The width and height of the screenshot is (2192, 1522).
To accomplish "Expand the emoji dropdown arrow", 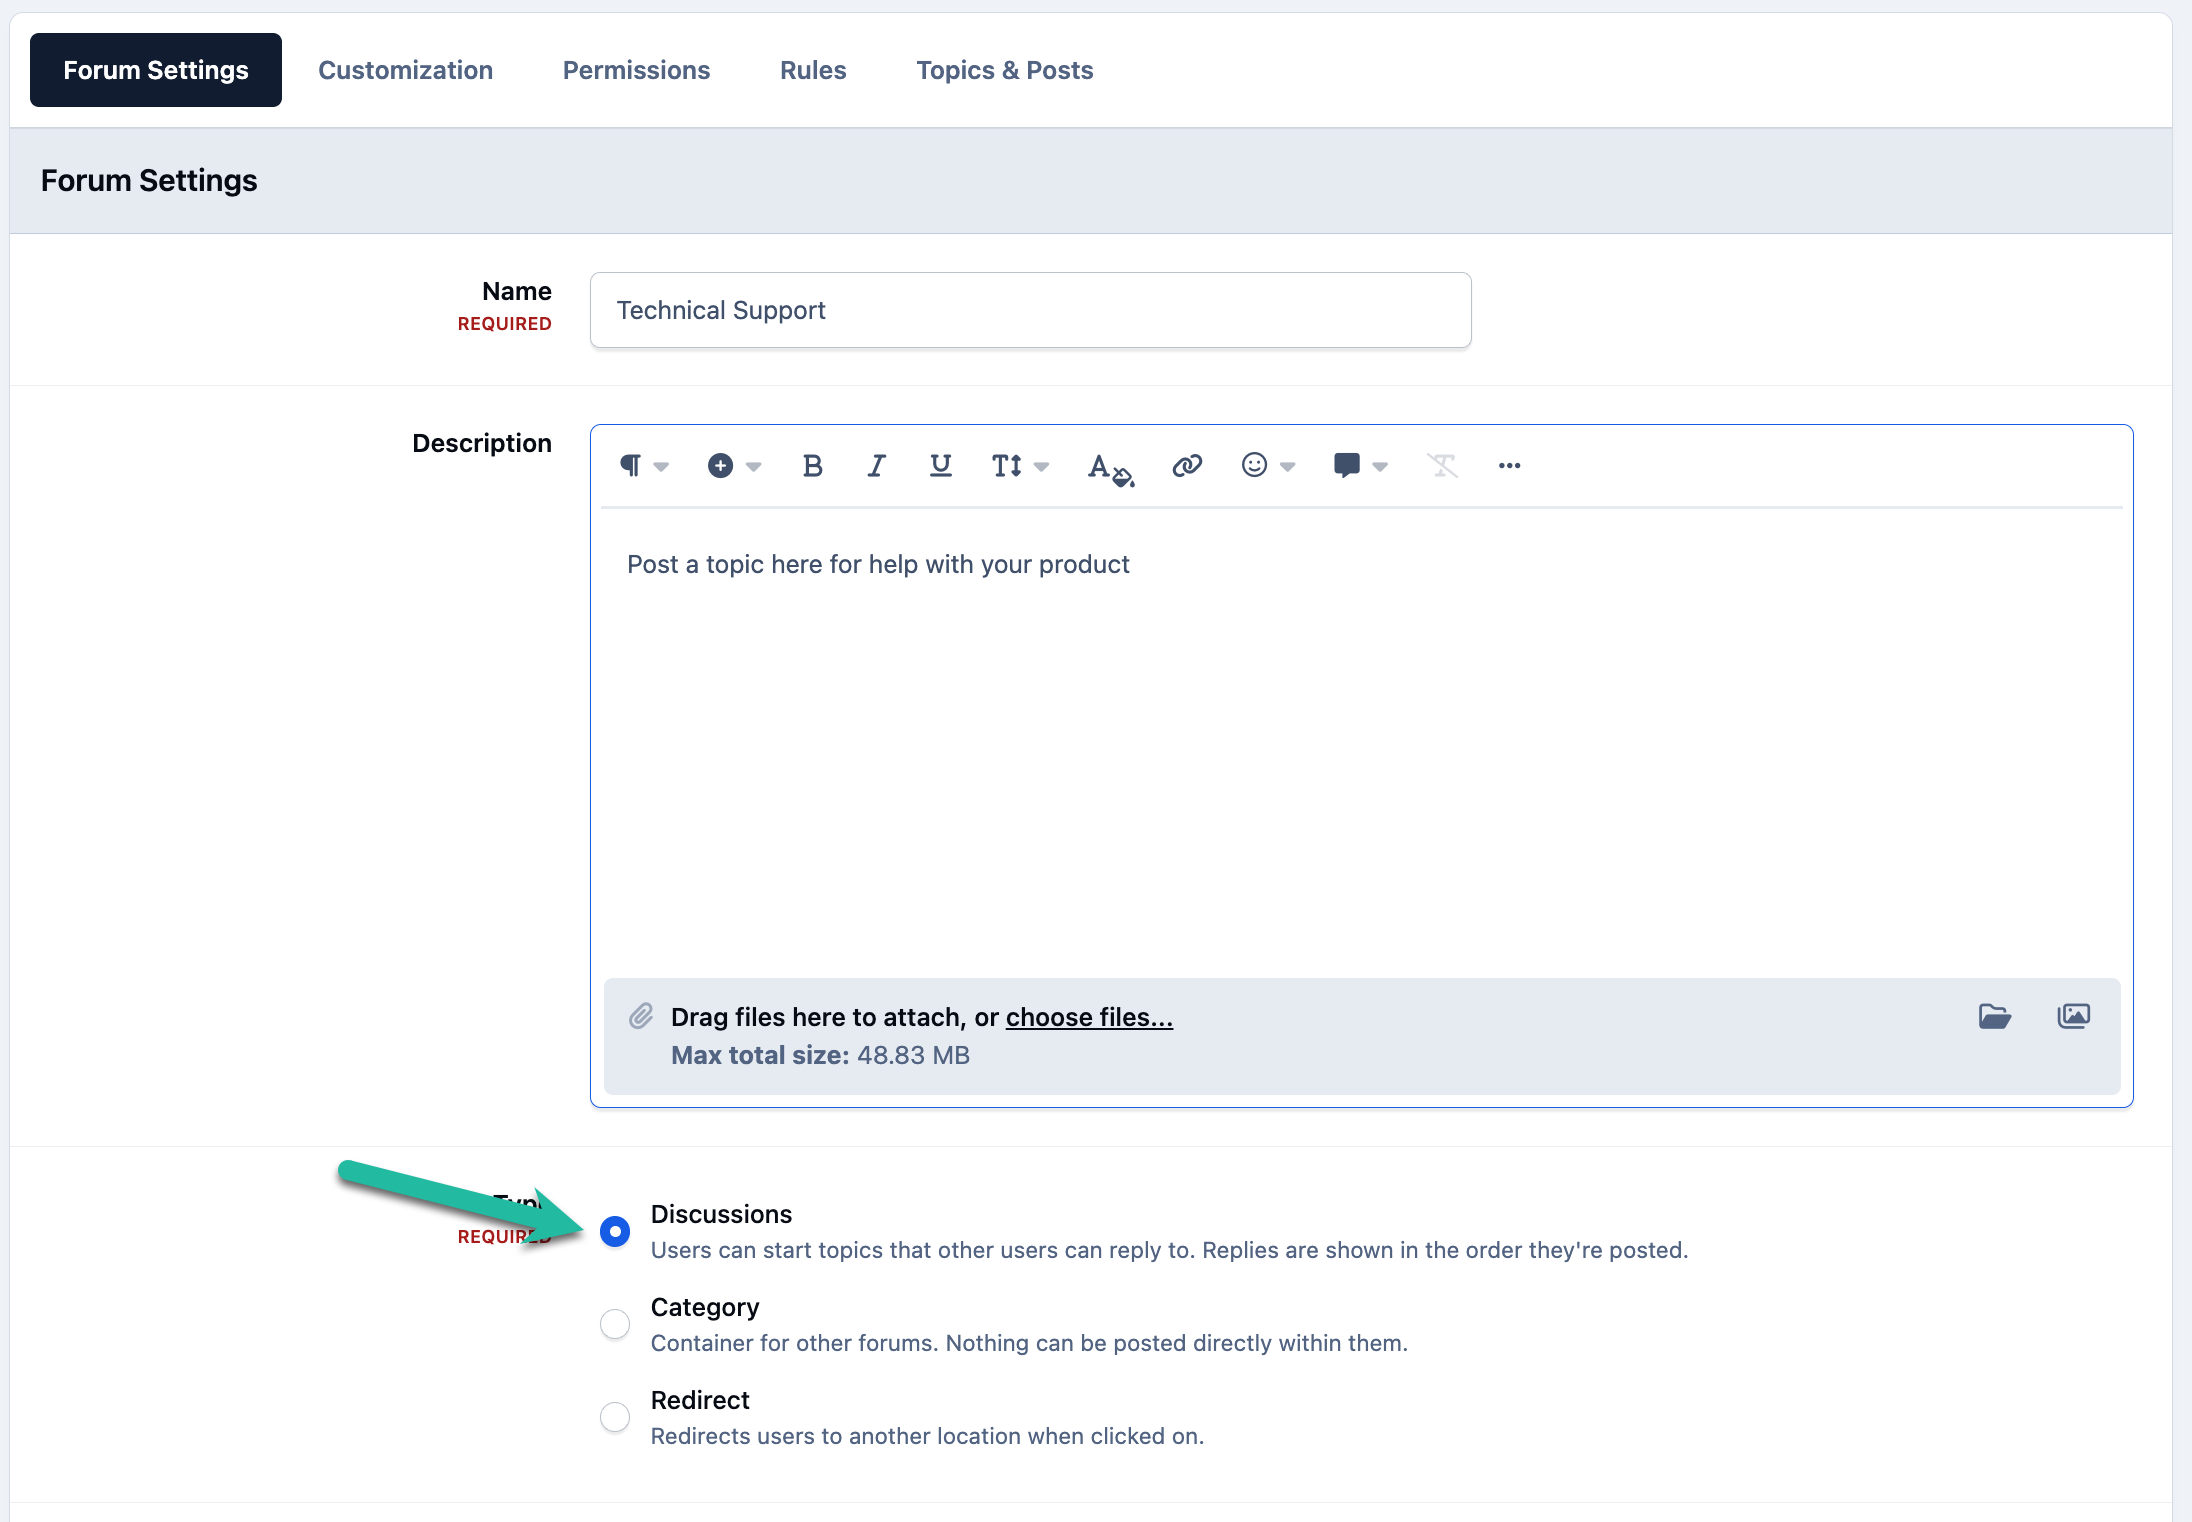I will pyautogui.click(x=1288, y=467).
